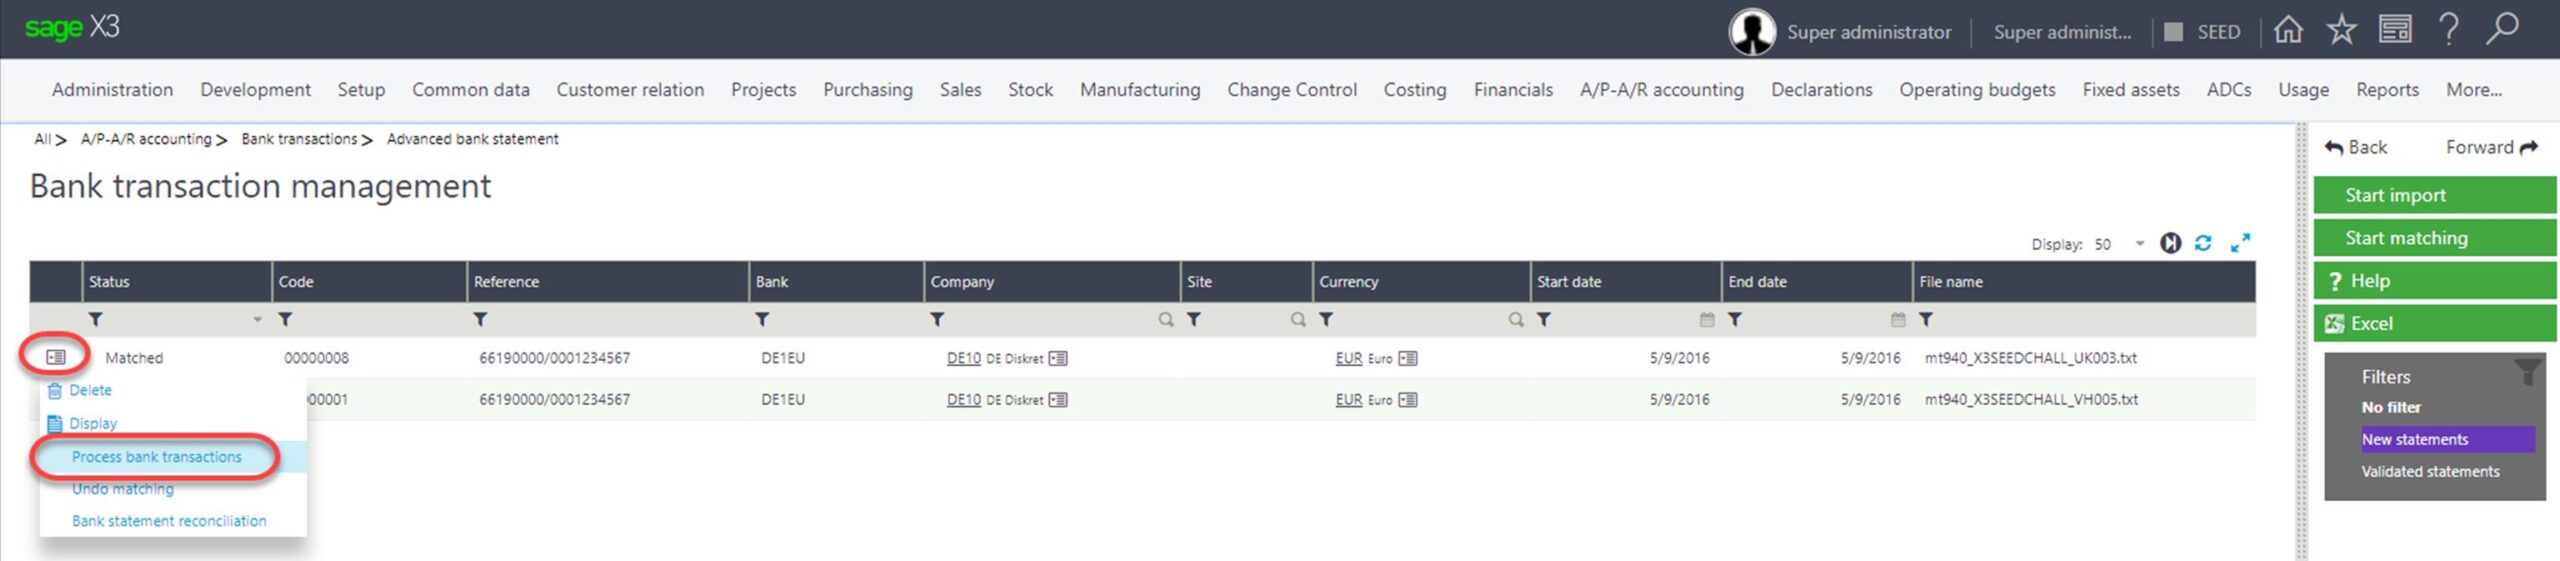Viewport: 2560px width, 561px height.
Task: Expand table to full screen
Action: (2240, 243)
